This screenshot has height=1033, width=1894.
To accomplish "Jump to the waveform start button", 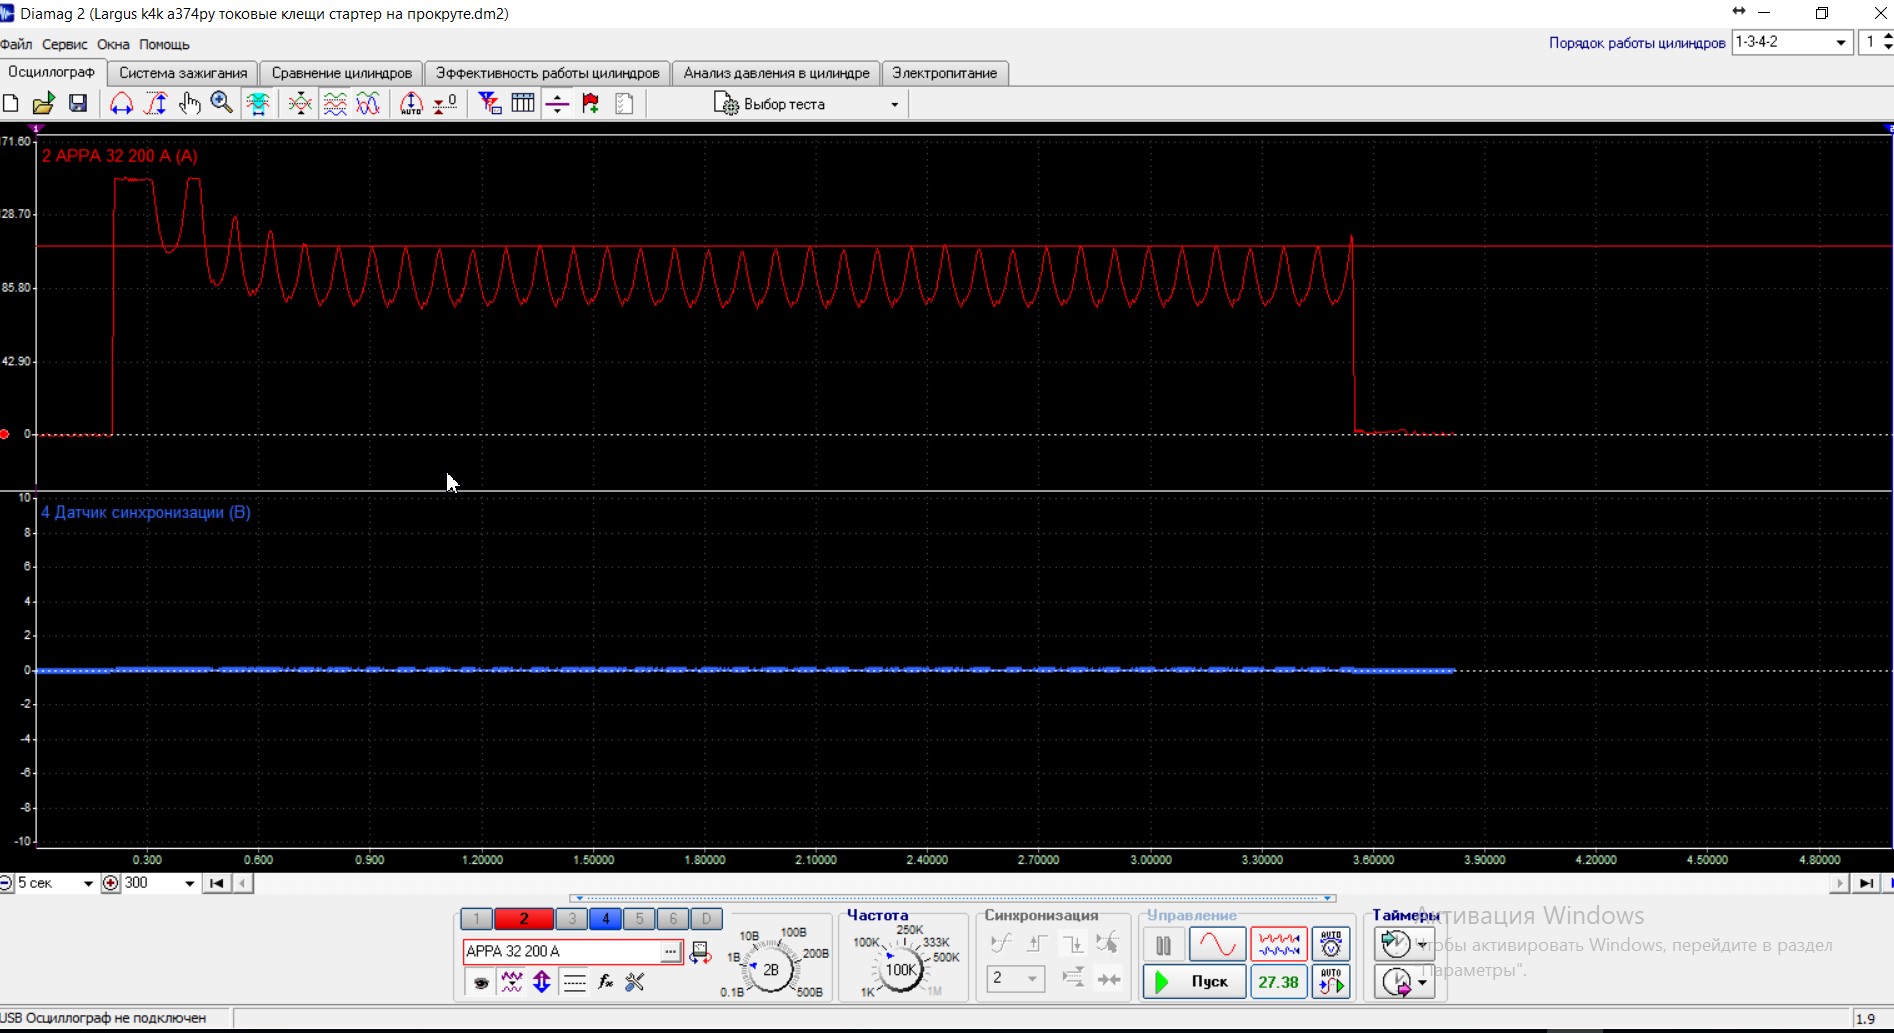I will pos(216,884).
